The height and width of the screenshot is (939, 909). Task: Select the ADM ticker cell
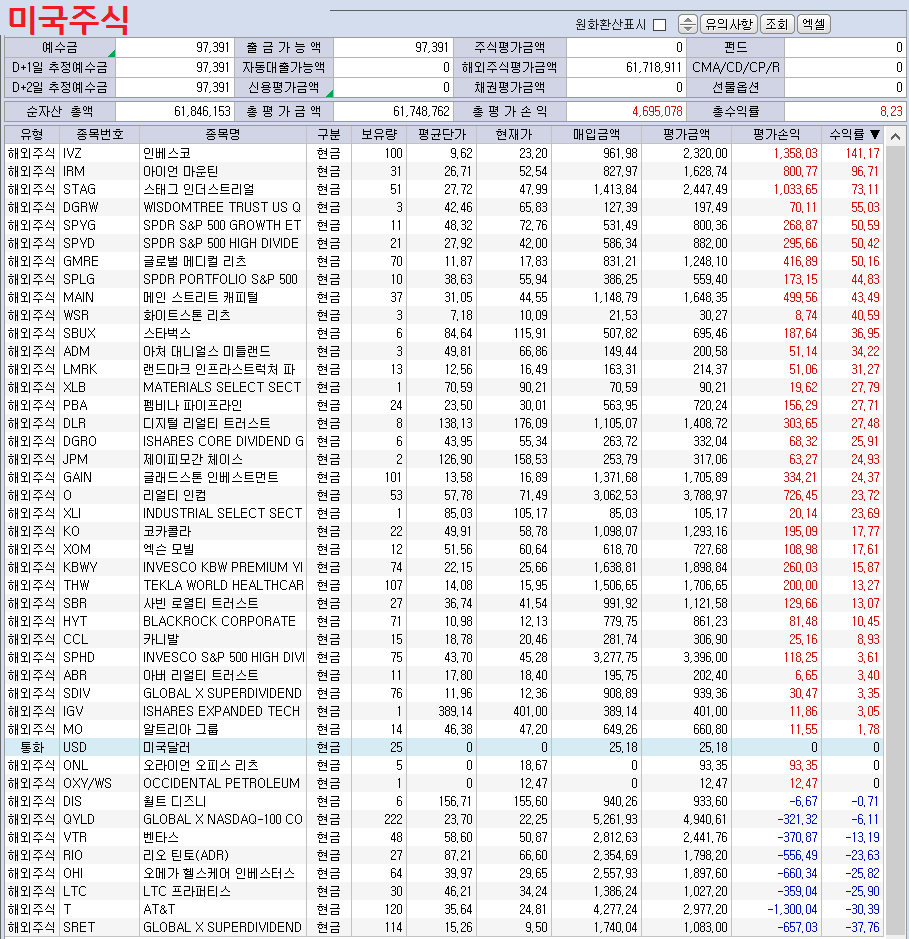pyautogui.click(x=99, y=351)
